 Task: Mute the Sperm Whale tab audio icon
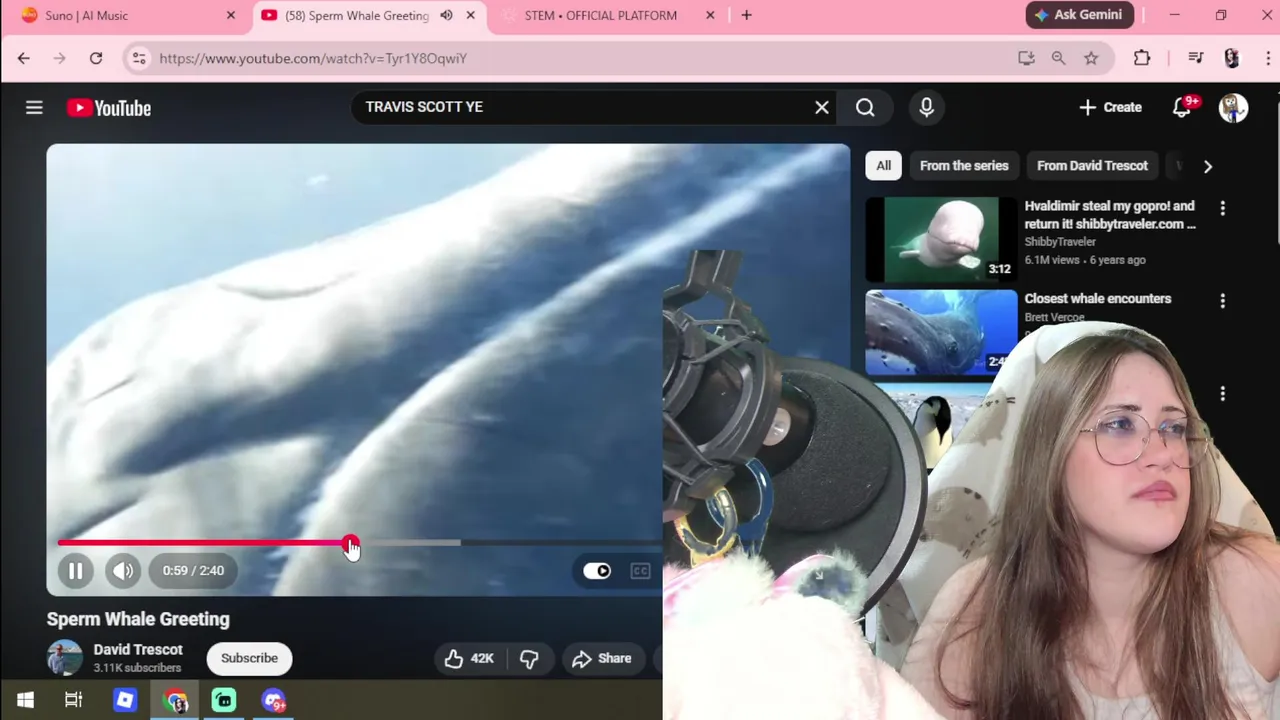pos(446,15)
